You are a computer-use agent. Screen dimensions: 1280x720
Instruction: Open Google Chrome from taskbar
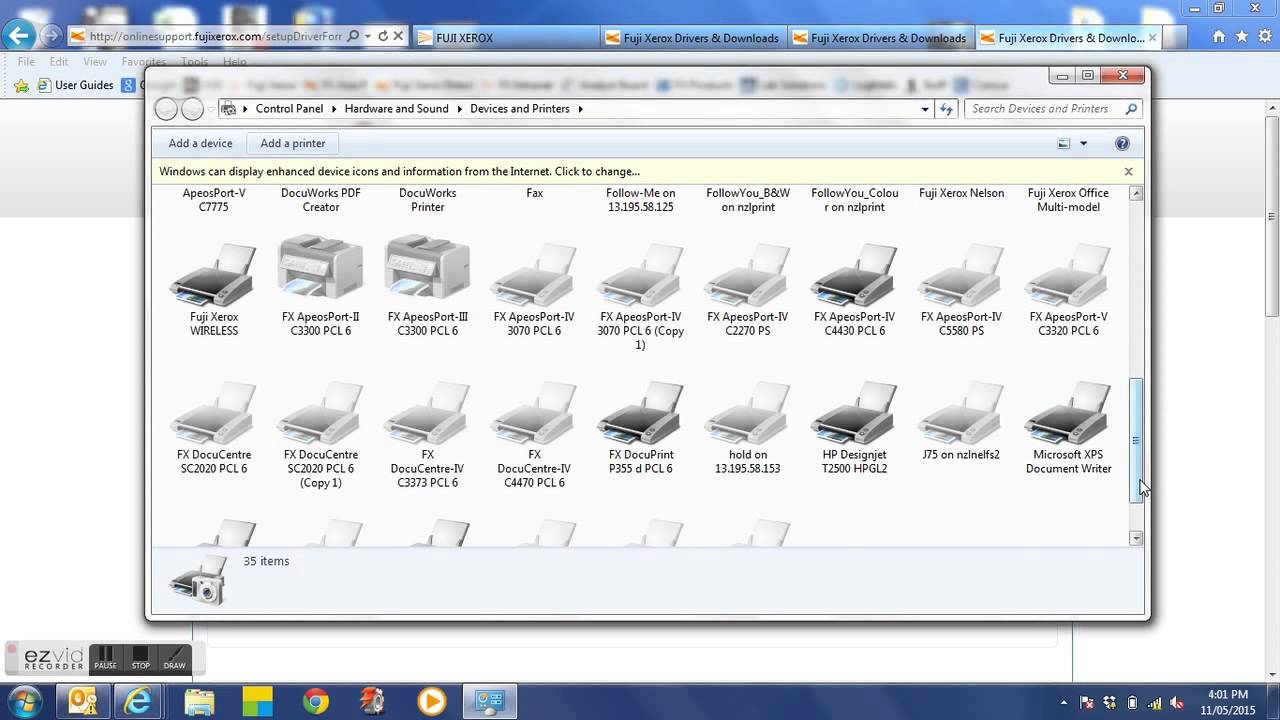click(x=316, y=701)
